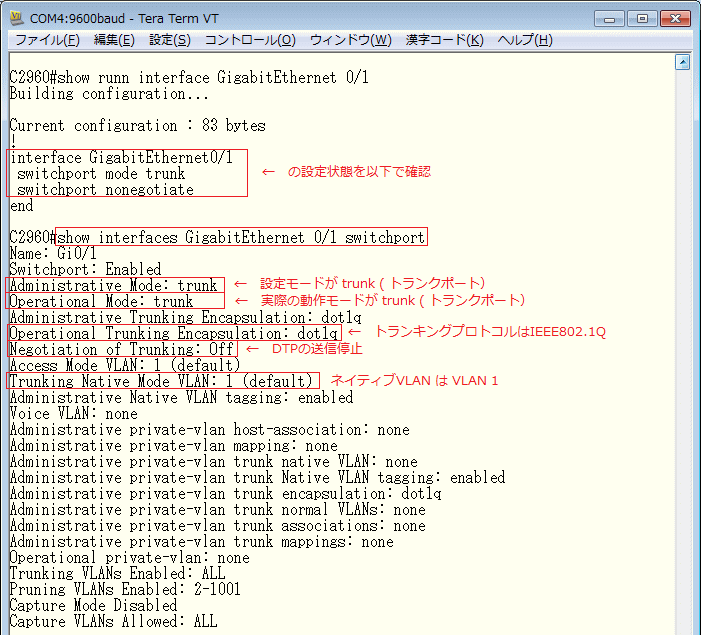Click the 'Negotiation of Trunking: Off' line
Screen dimensions: 701x635
[122, 349]
